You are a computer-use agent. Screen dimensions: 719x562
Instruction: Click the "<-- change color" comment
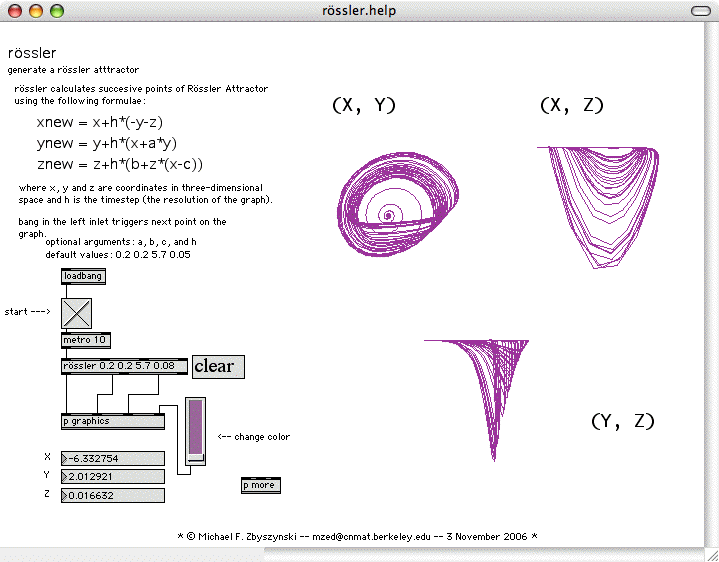point(254,437)
